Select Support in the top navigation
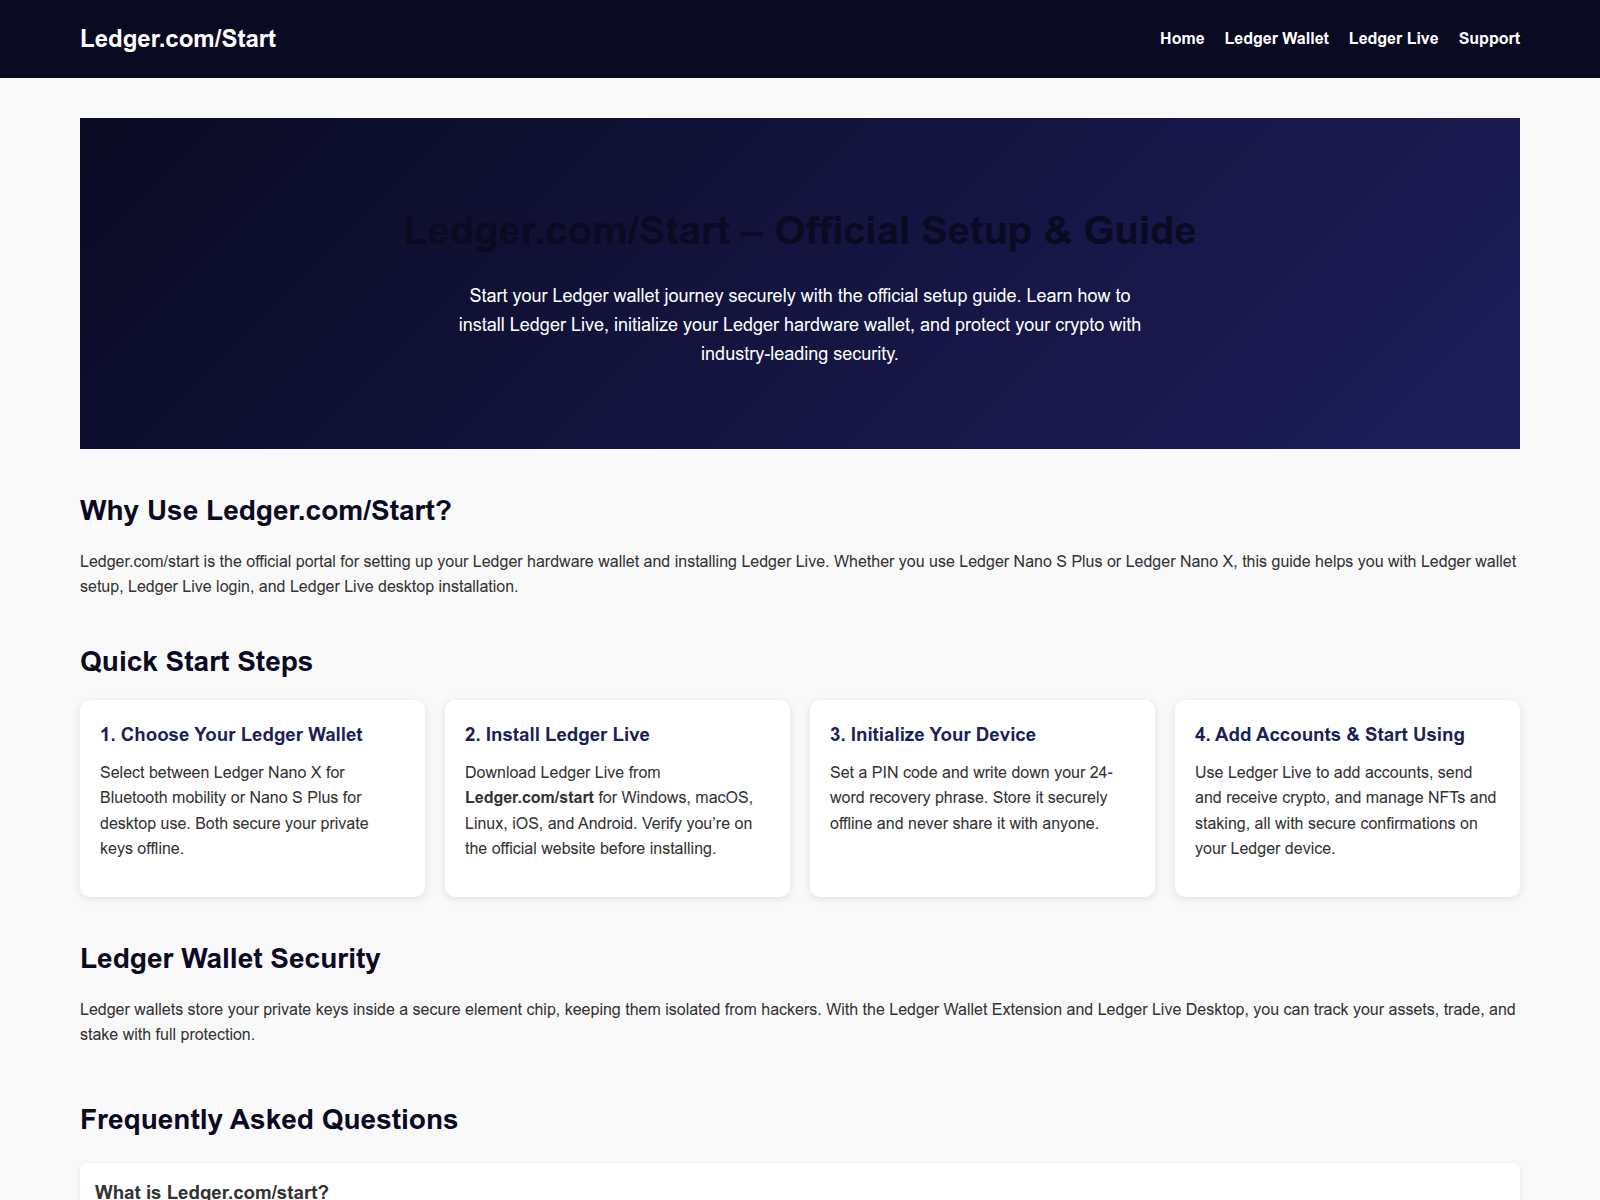 pos(1489,39)
